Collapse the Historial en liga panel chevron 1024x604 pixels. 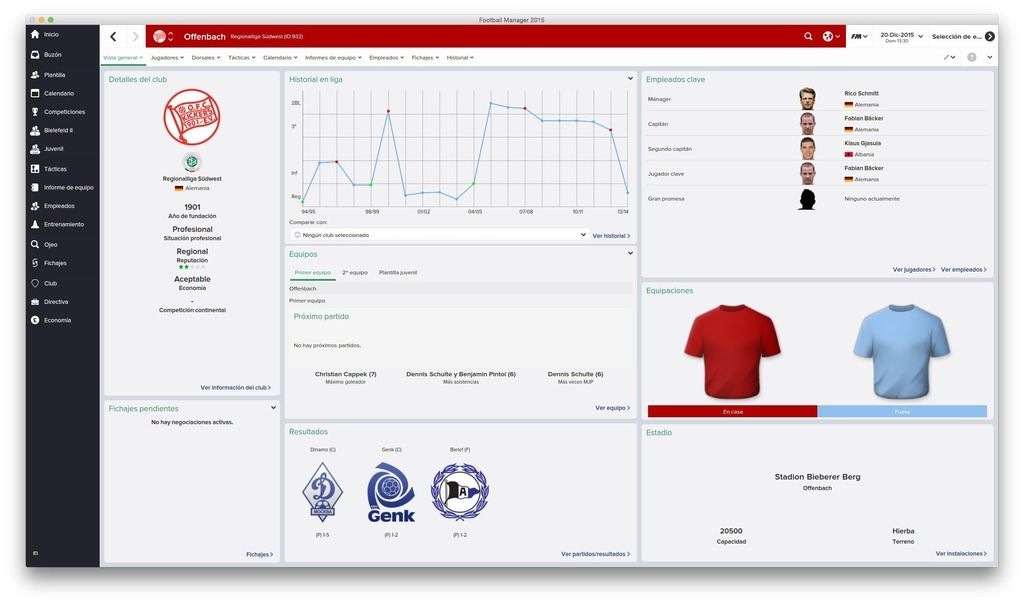(x=630, y=78)
